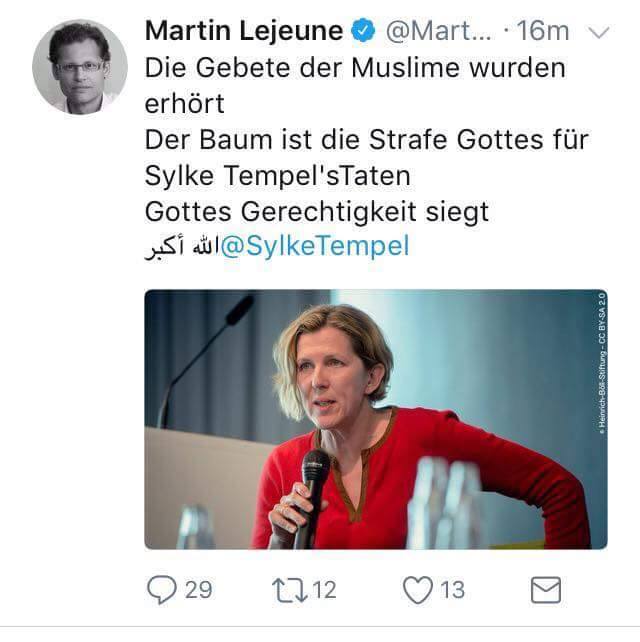640x642 pixels.
Task: Click the reply count 29
Action: 198,590
